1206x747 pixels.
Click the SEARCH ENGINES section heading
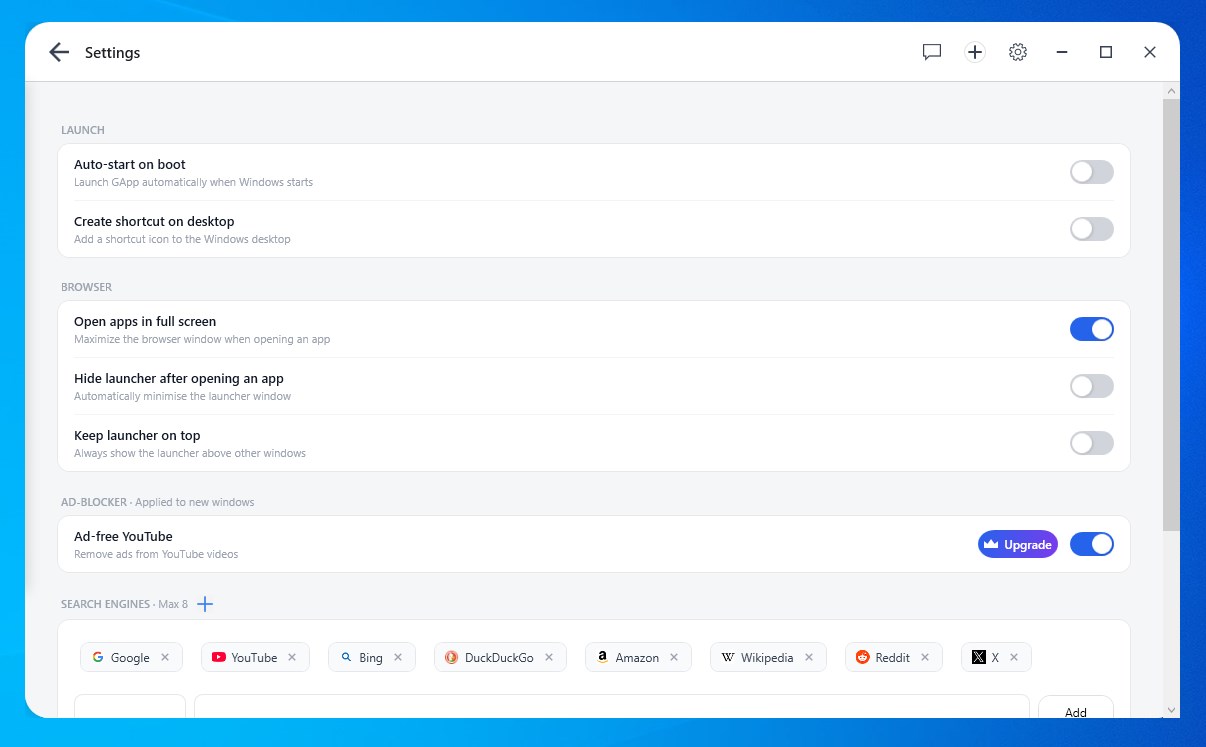click(x=105, y=604)
